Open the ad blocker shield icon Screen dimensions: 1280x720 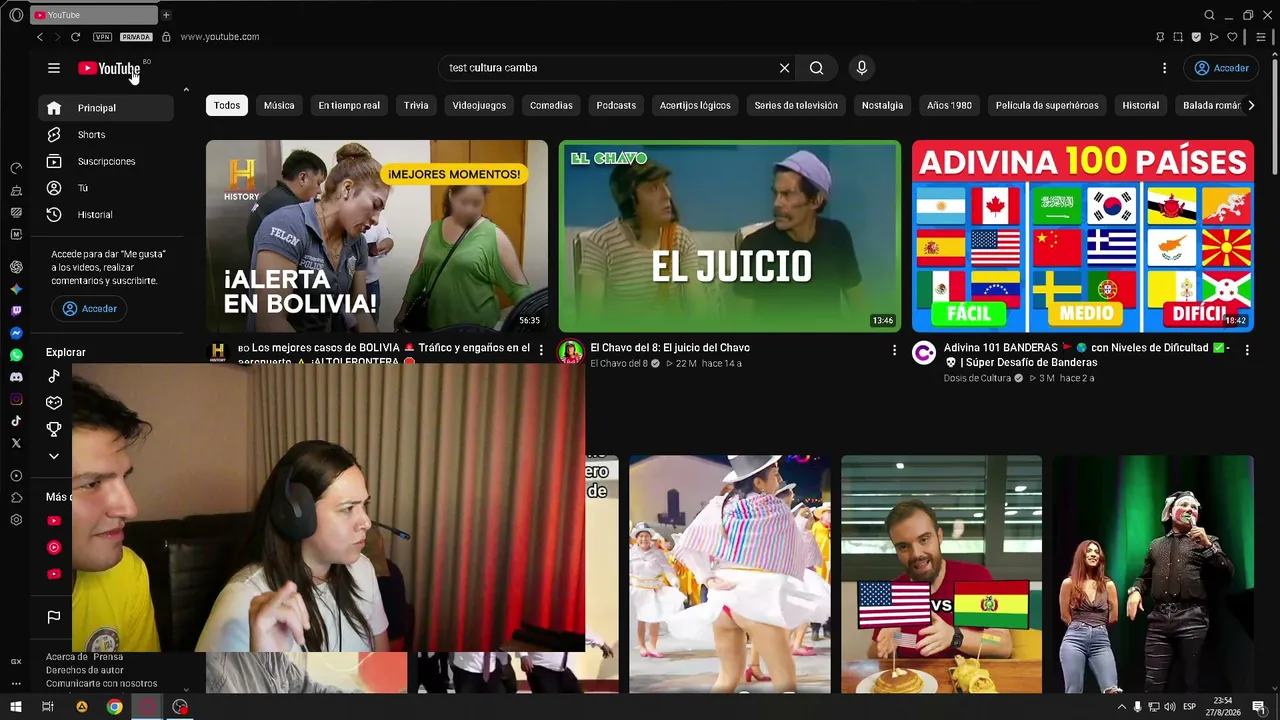tap(1196, 37)
